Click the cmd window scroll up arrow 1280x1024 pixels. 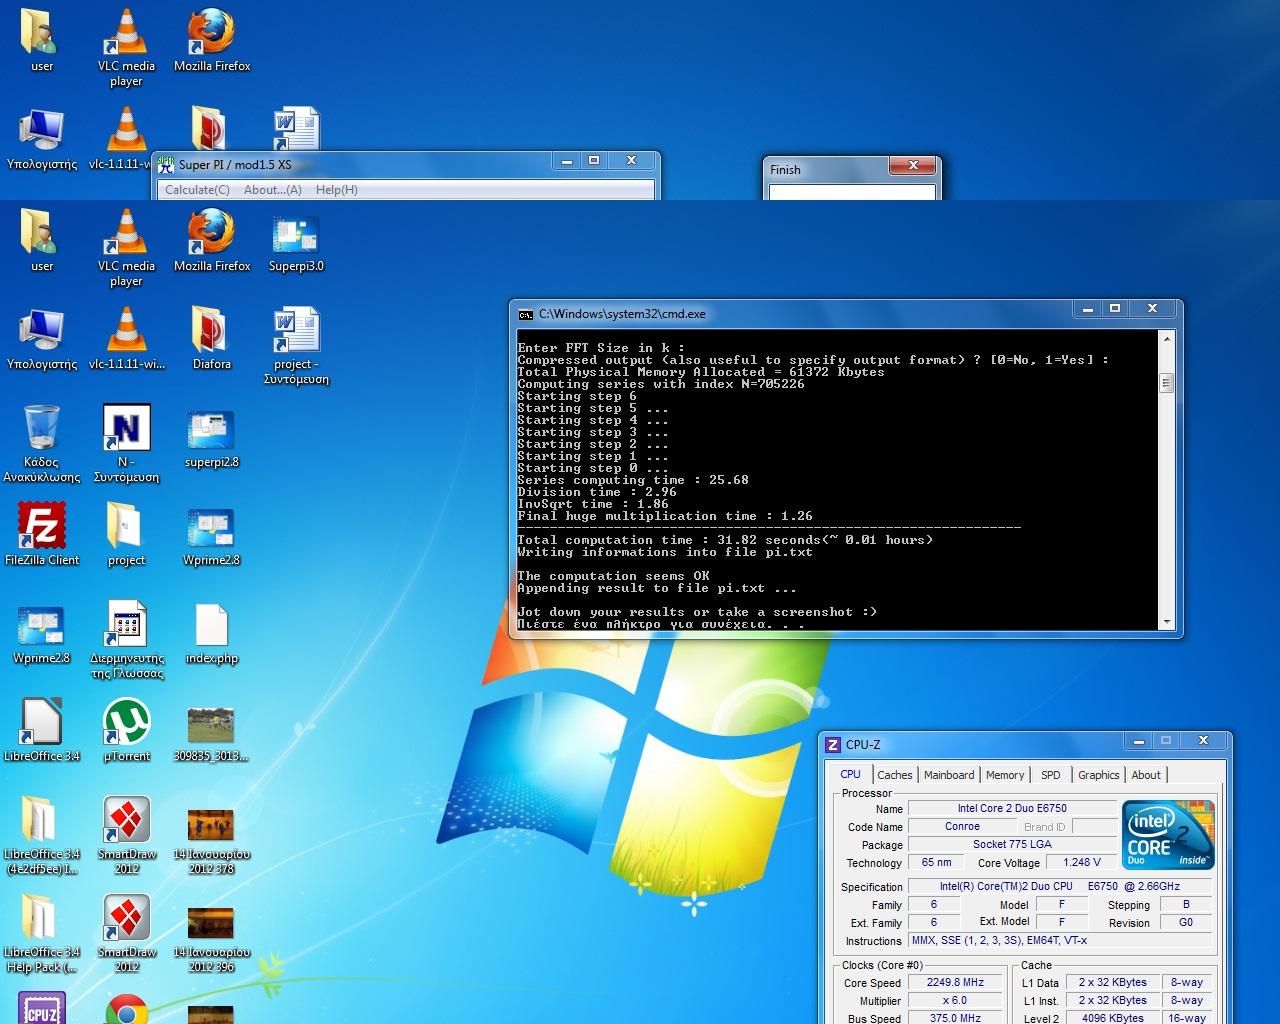click(1165, 340)
